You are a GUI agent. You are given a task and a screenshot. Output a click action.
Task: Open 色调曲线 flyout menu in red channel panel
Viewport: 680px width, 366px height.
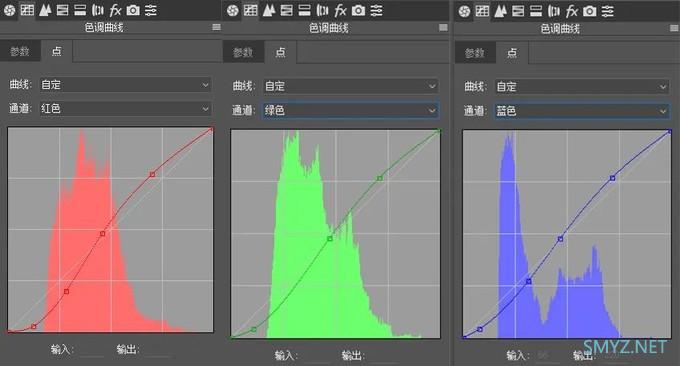pyautogui.click(x=216, y=27)
